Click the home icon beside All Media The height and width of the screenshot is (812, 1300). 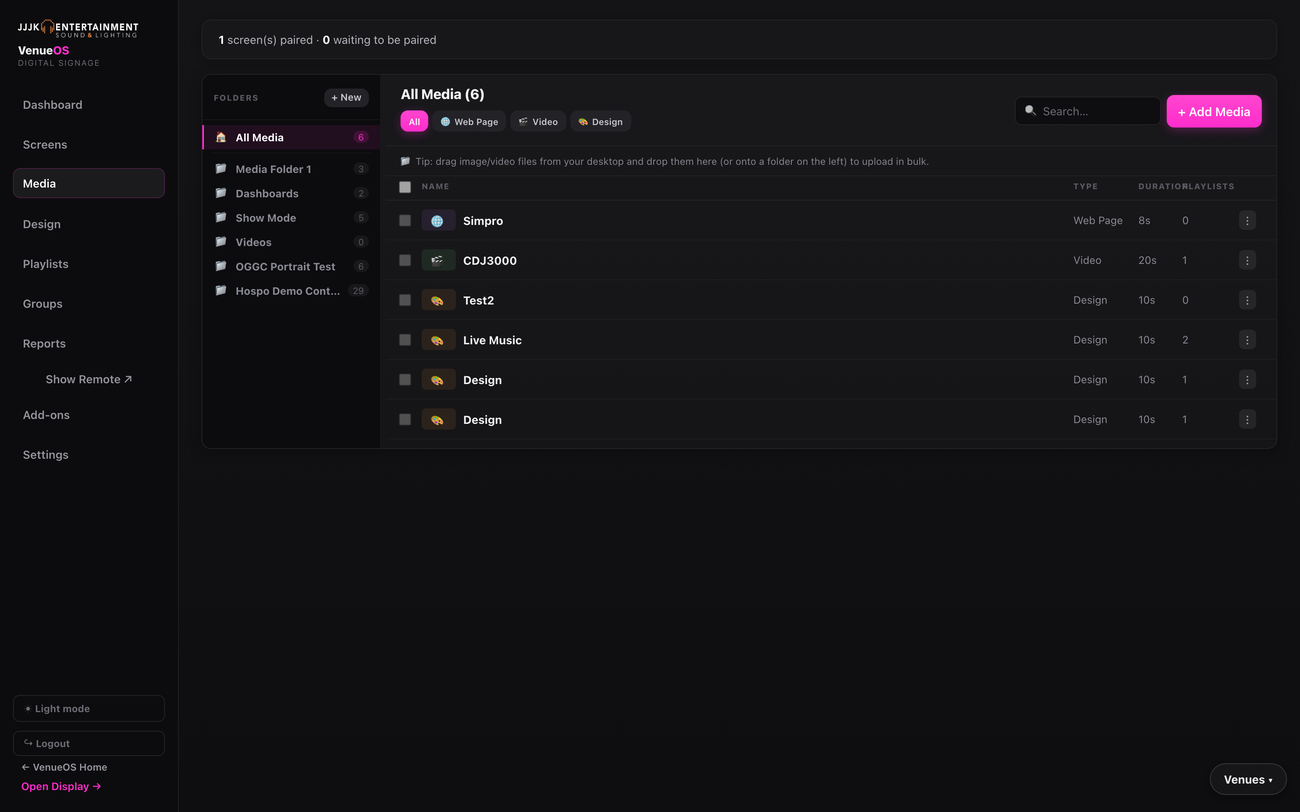tap(221, 137)
